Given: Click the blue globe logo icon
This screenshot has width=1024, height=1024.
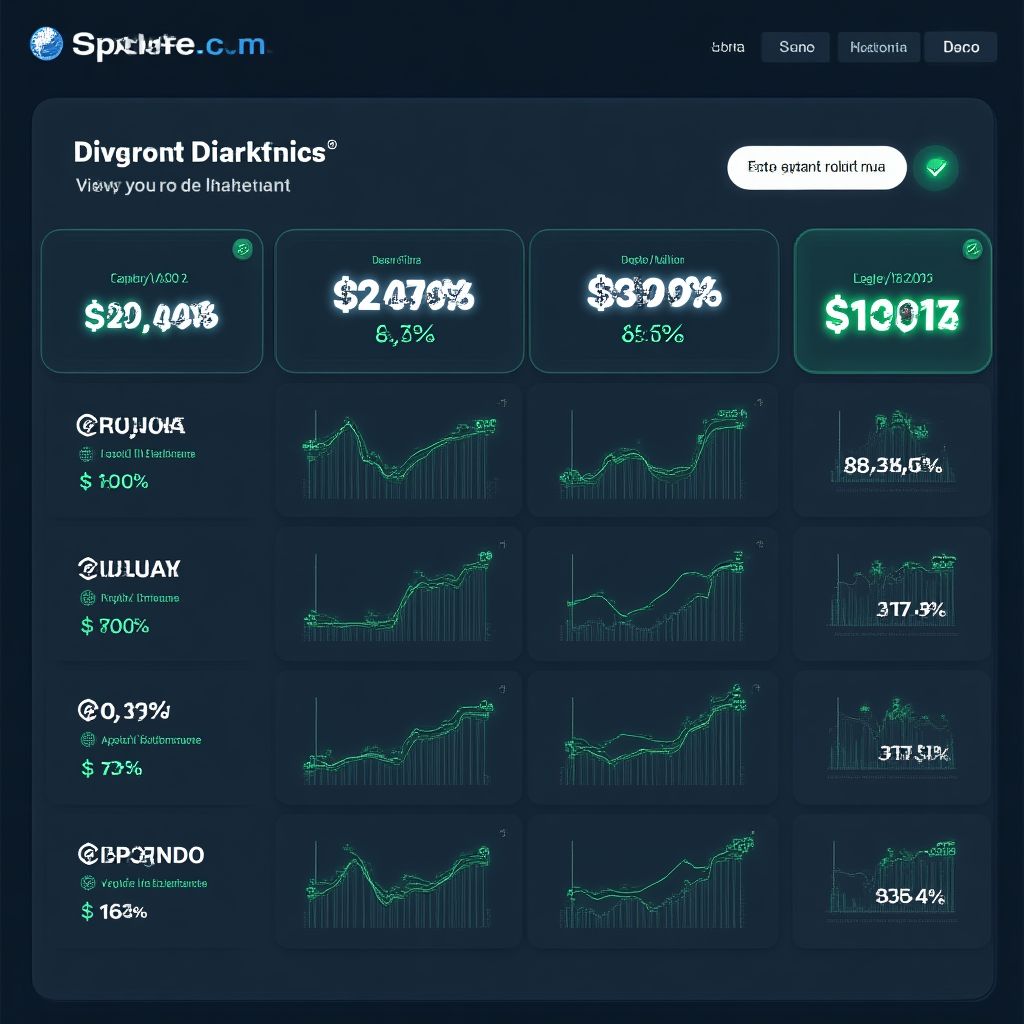Looking at the screenshot, I should coord(47,44).
